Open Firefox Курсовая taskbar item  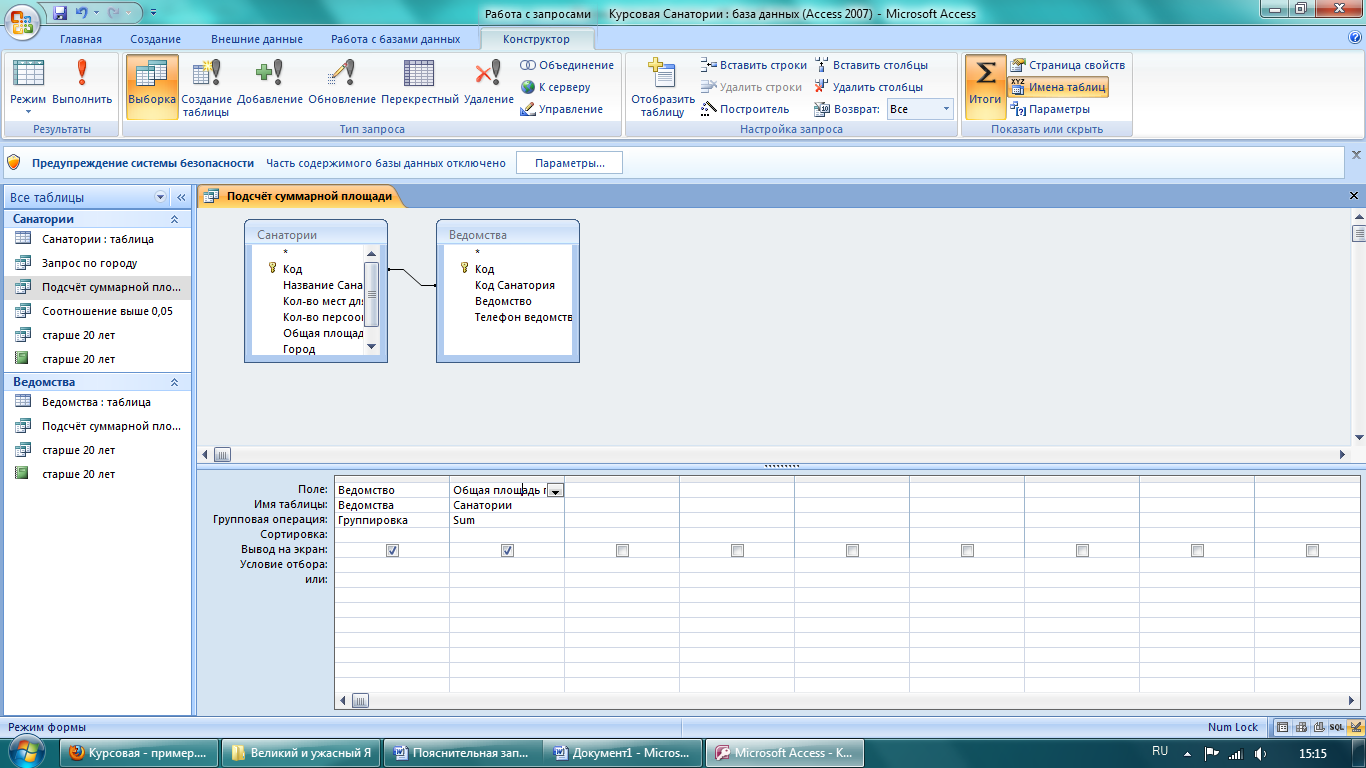coord(139,753)
